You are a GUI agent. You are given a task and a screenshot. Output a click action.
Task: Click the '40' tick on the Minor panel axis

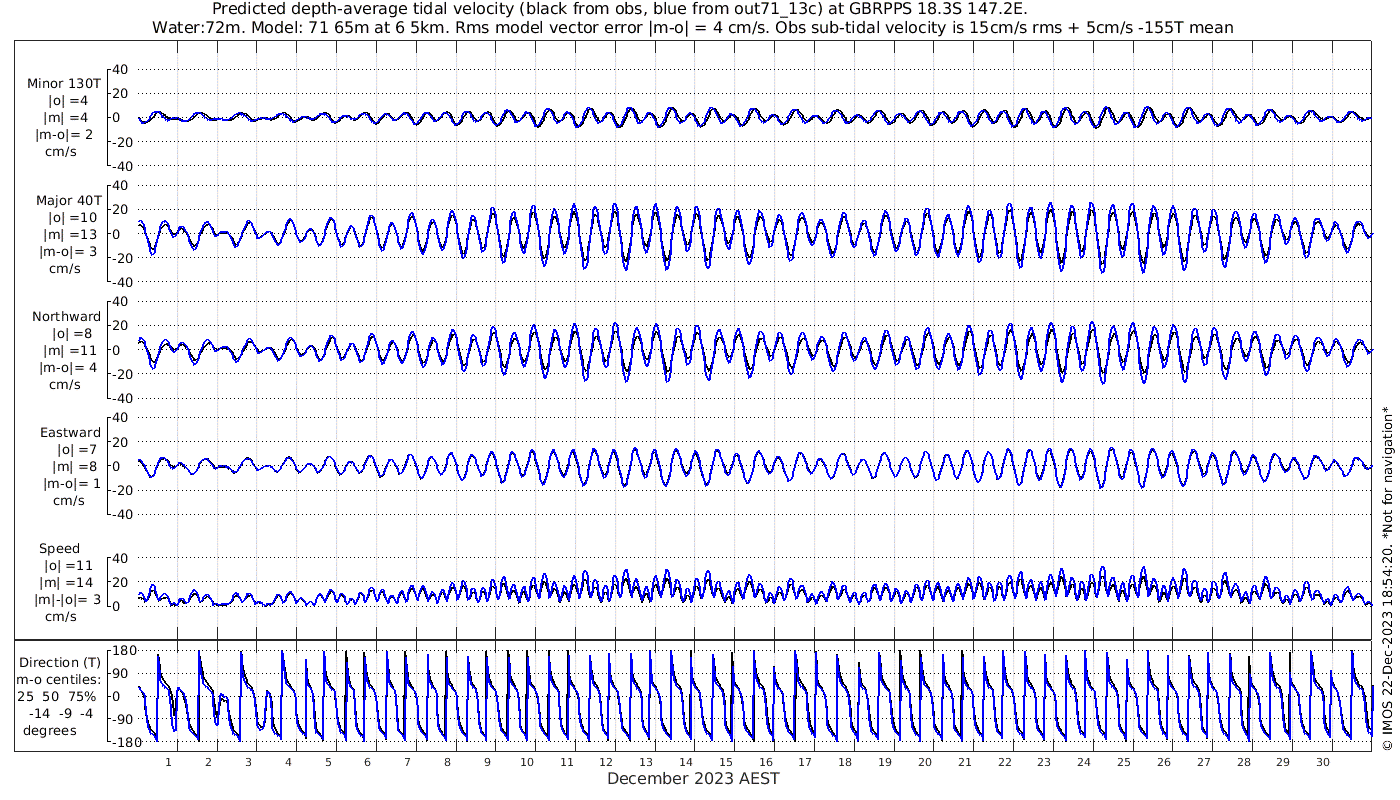pos(121,69)
